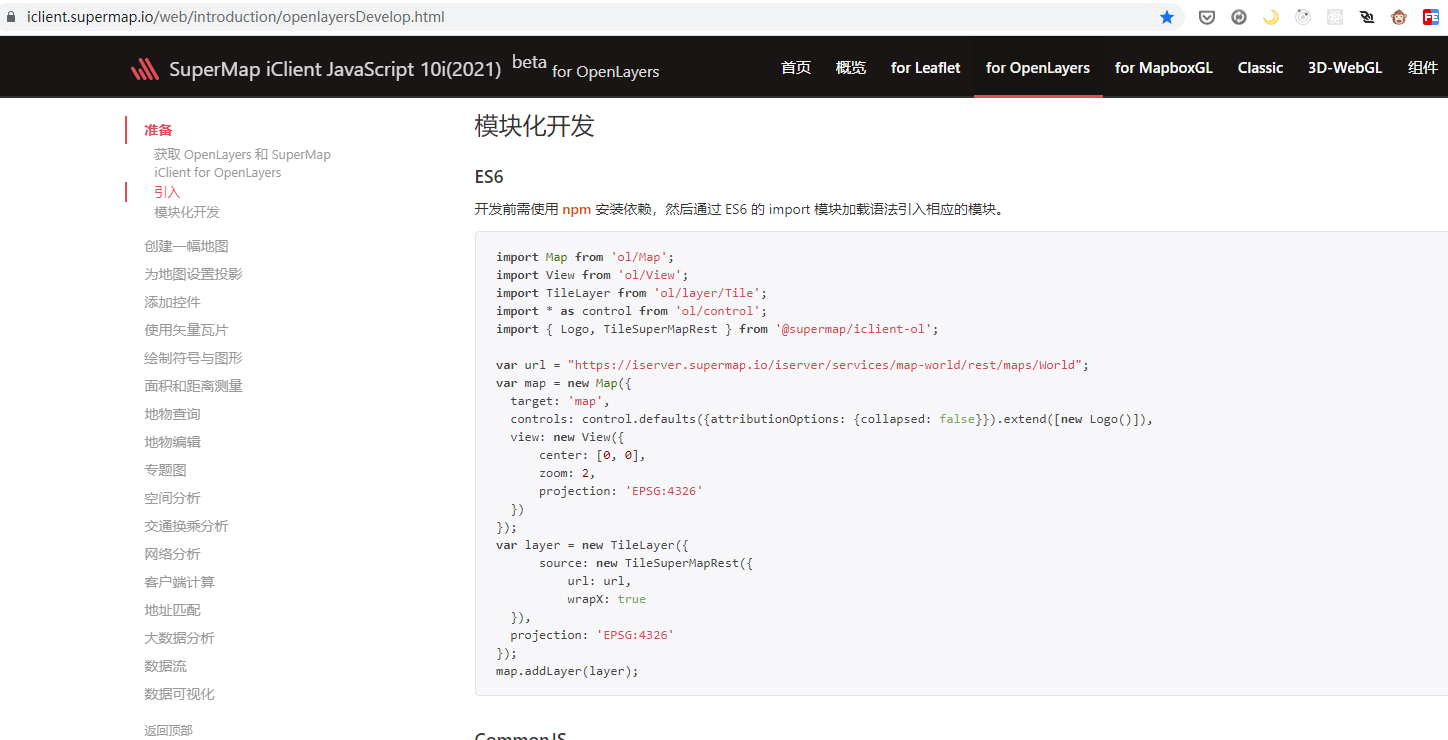Click the zoom: 2, code line

567,473
